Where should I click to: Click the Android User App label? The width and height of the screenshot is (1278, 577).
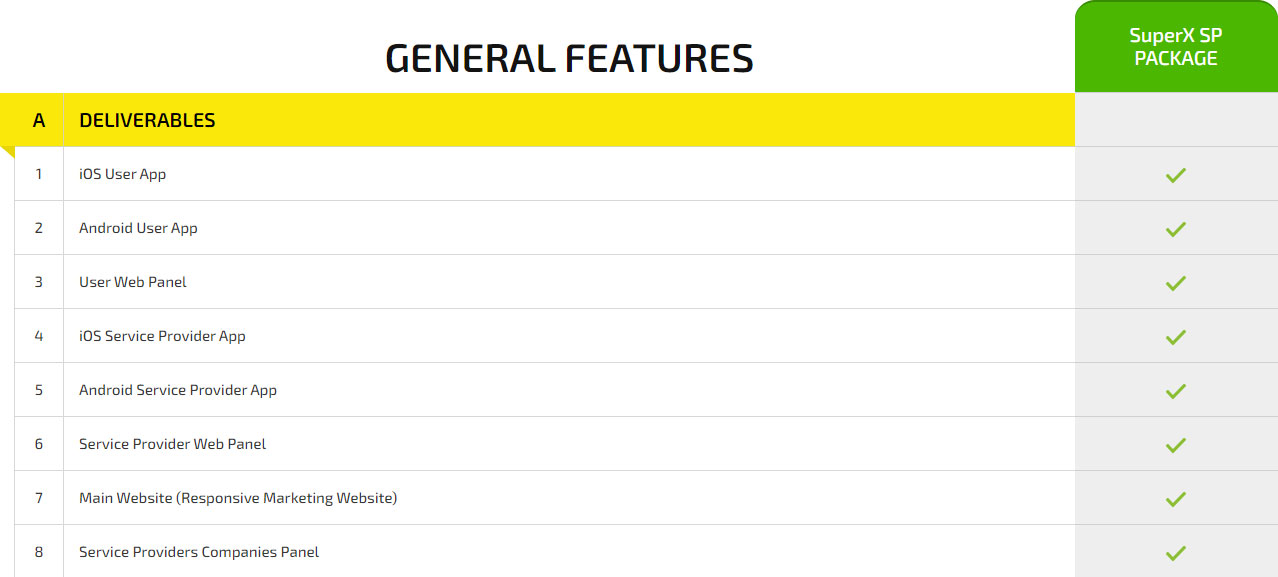[138, 228]
